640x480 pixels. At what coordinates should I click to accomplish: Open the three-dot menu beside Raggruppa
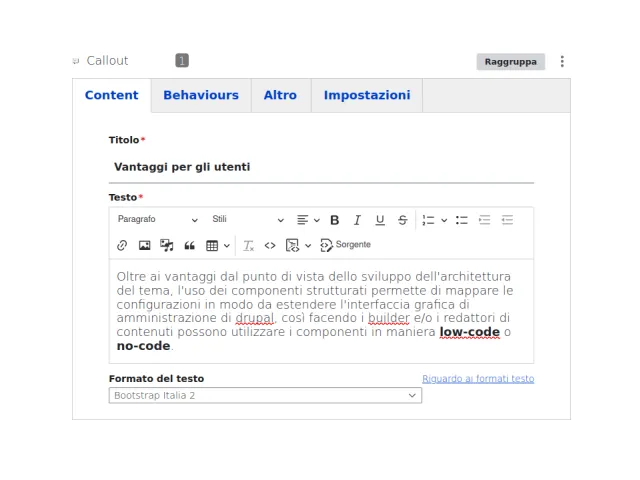[562, 61]
